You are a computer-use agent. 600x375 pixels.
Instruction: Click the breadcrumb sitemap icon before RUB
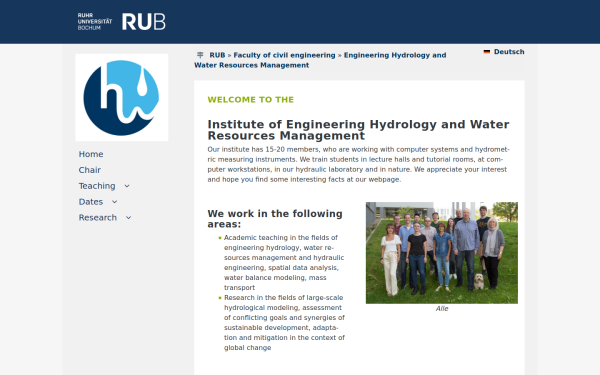200,55
